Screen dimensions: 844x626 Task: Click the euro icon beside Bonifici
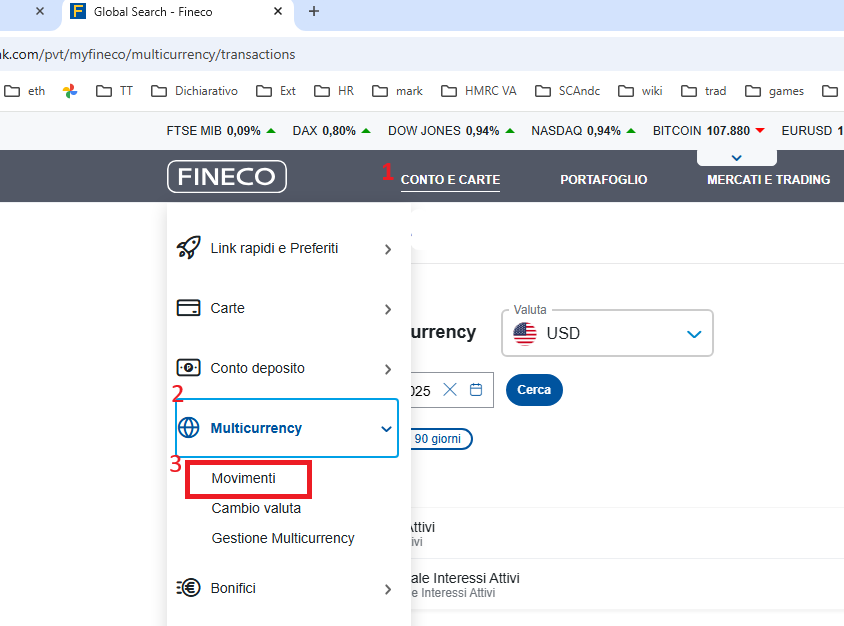(188, 588)
